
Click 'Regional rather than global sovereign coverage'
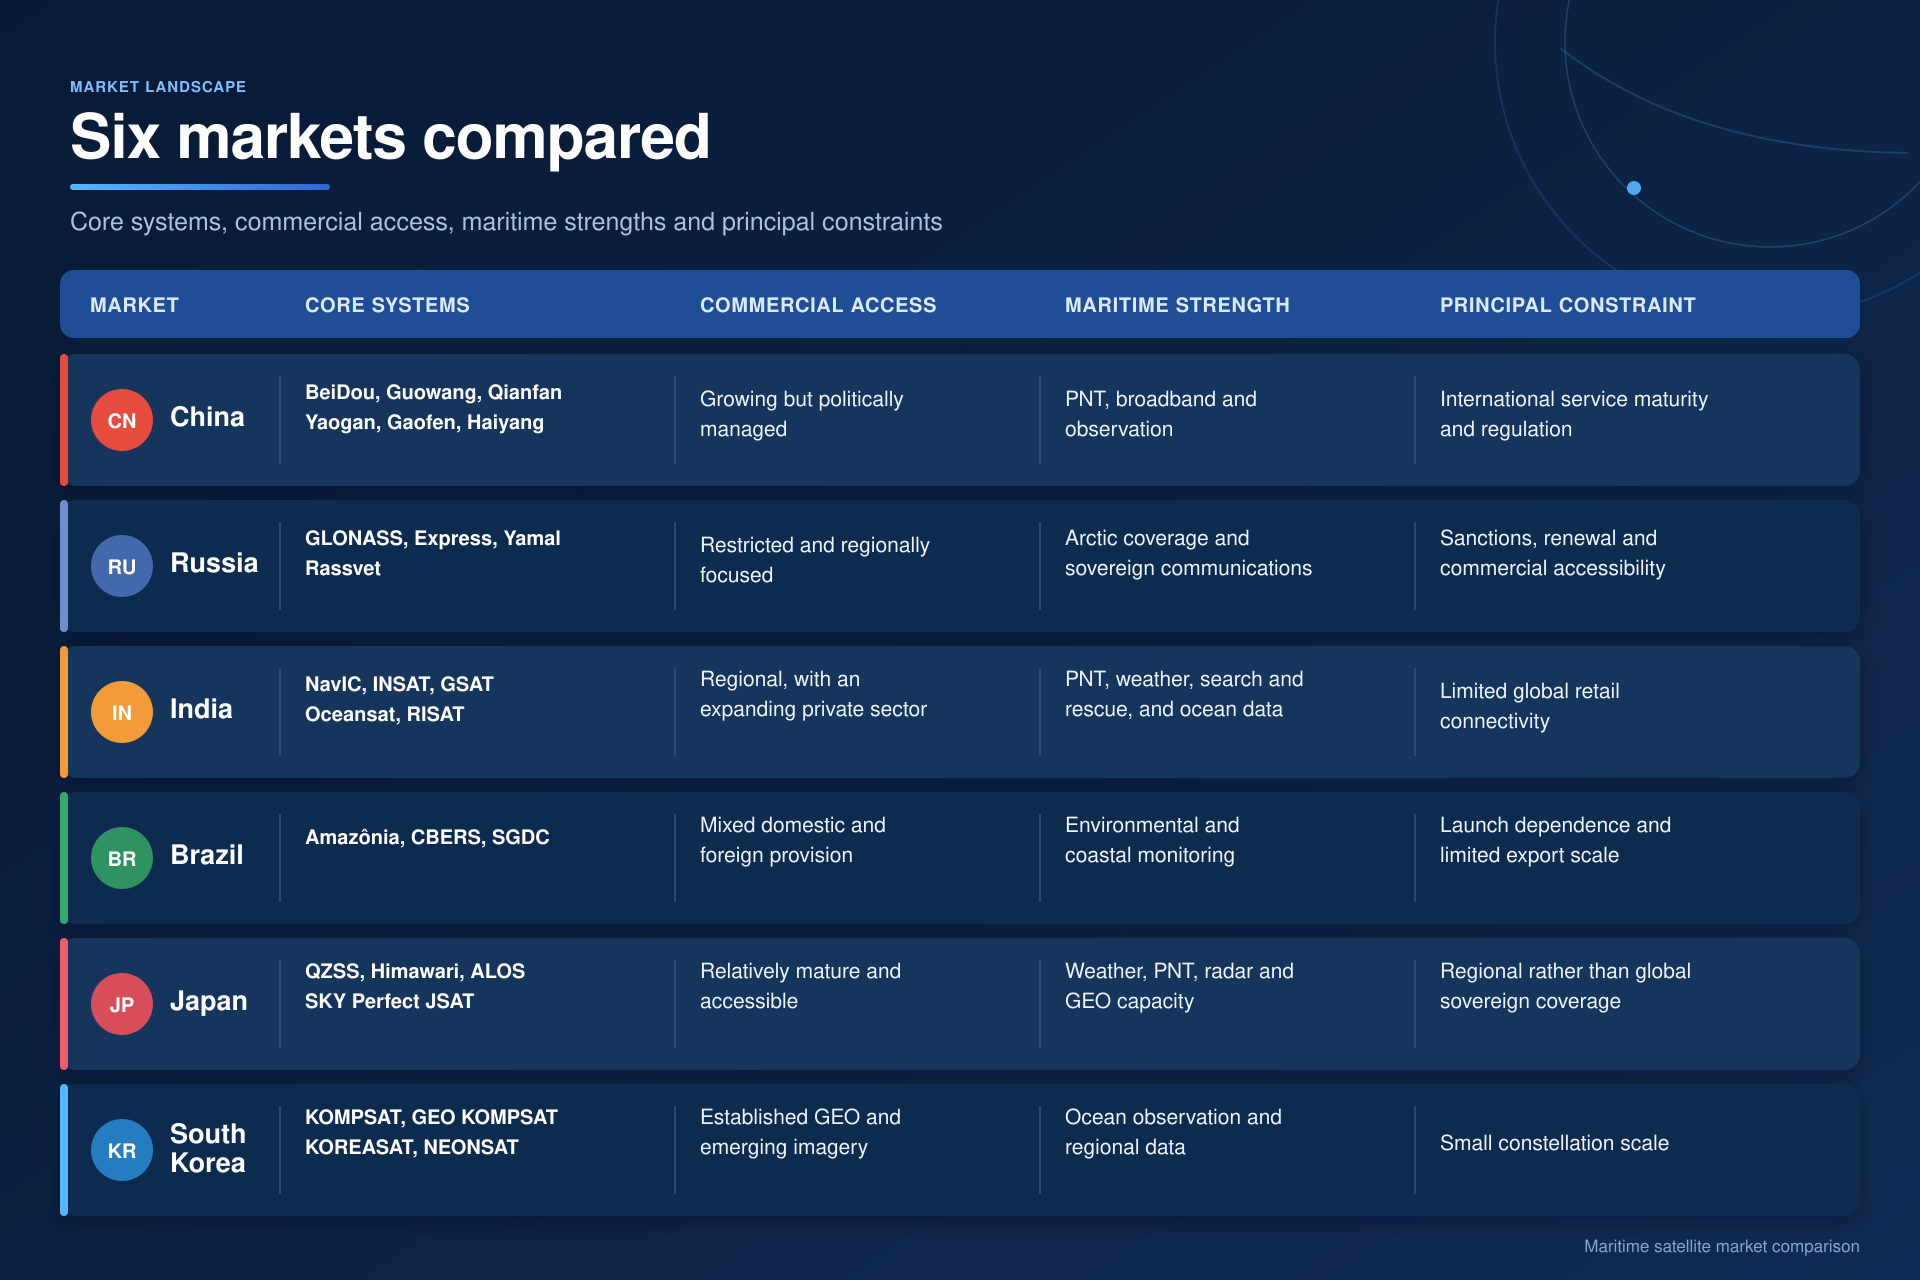[x=1565, y=986]
